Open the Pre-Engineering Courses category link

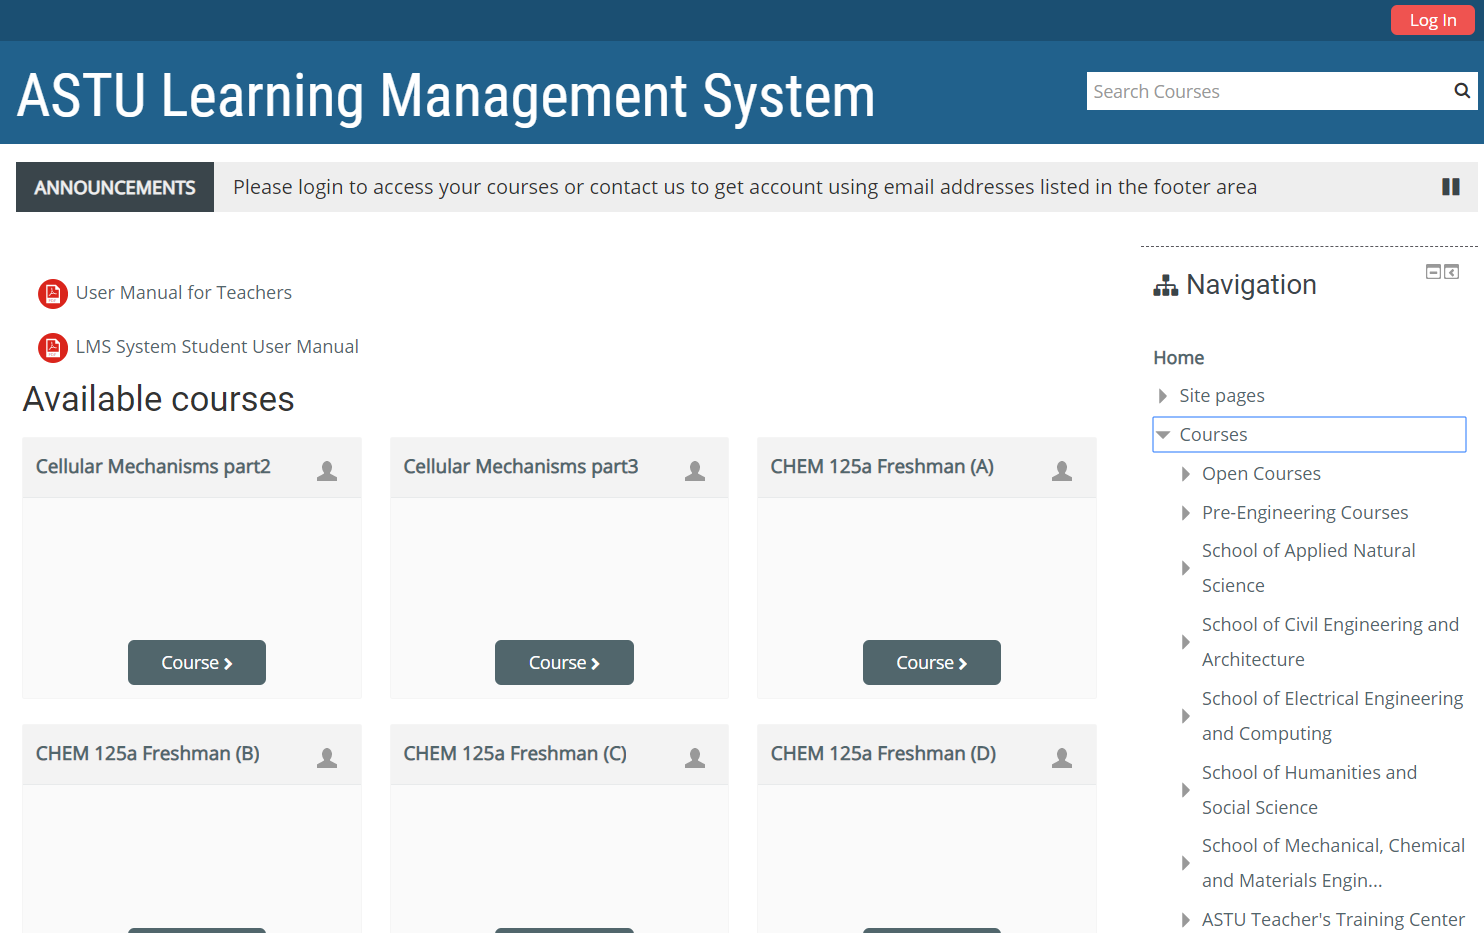pos(1305,513)
